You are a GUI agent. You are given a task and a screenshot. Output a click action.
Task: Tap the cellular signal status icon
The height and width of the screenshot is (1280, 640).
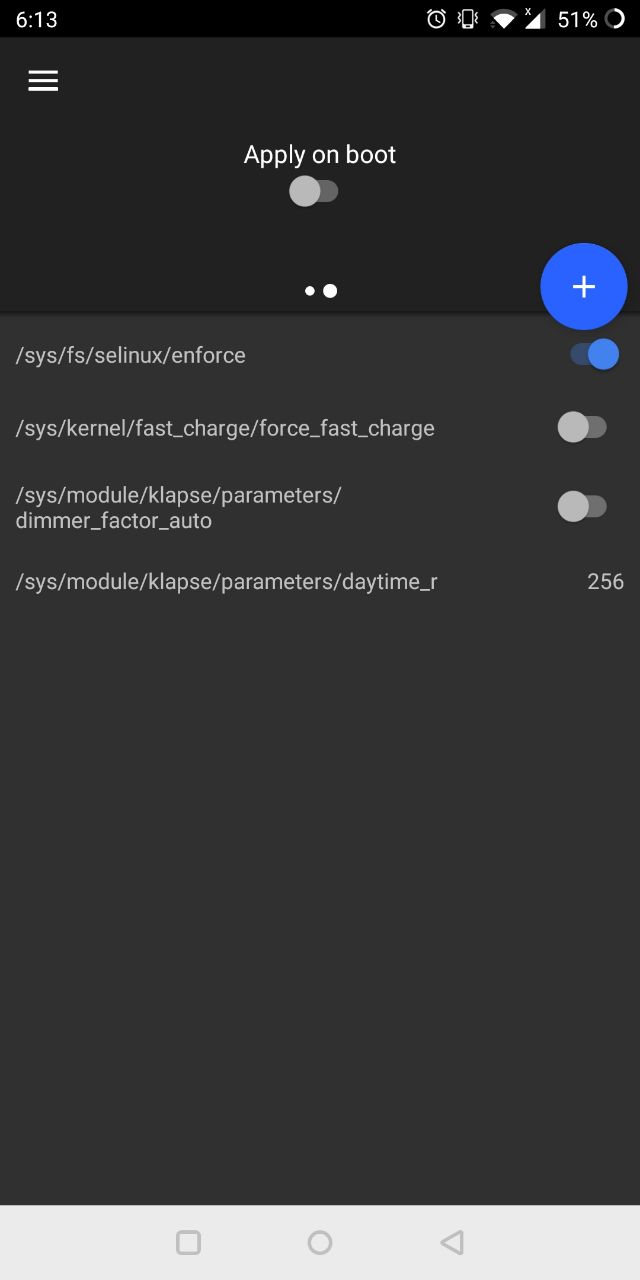coord(535,19)
